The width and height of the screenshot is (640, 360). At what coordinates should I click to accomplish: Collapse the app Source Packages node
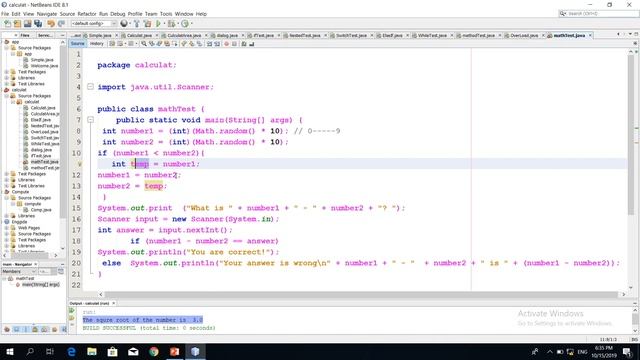pyautogui.click(x=7, y=48)
